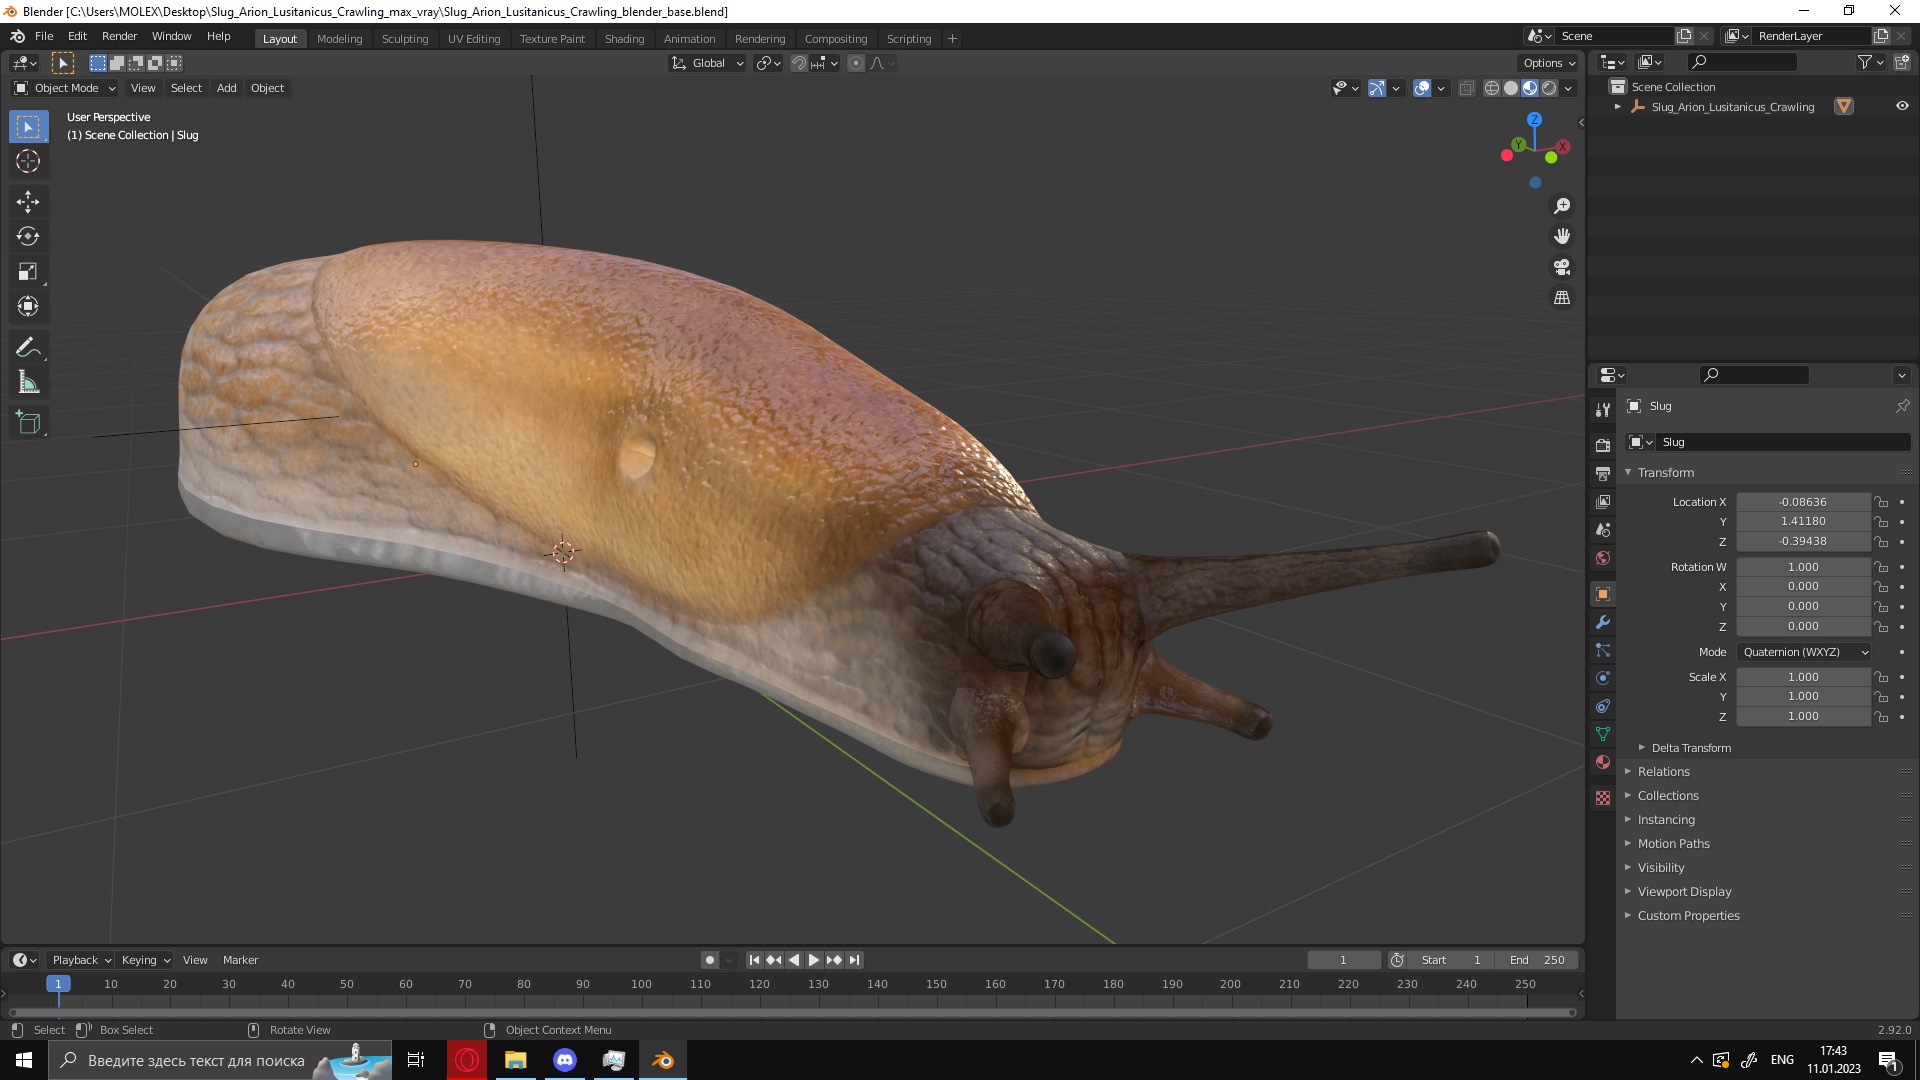Viewport: 1920px width, 1080px height.
Task: Open the Render properties tab
Action: click(1603, 445)
